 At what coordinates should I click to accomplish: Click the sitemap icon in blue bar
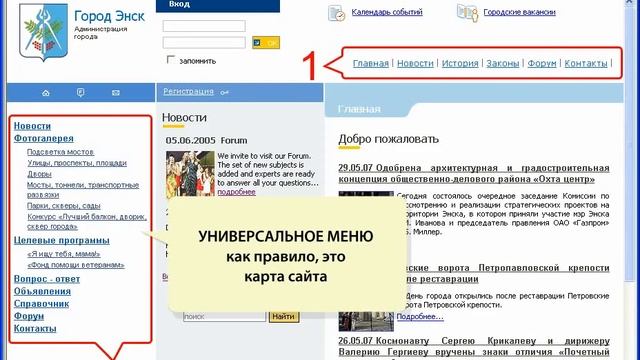tap(80, 93)
